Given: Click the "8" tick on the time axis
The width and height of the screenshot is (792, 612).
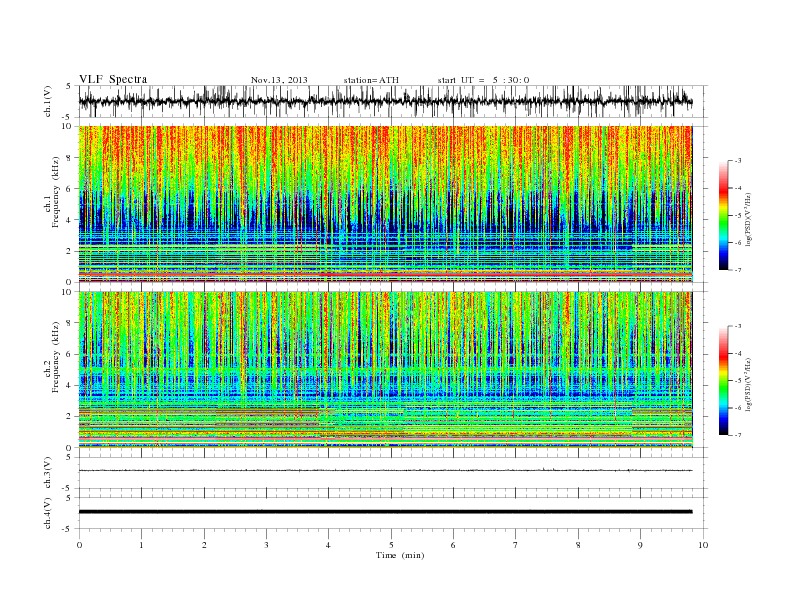Looking at the screenshot, I should click(578, 545).
